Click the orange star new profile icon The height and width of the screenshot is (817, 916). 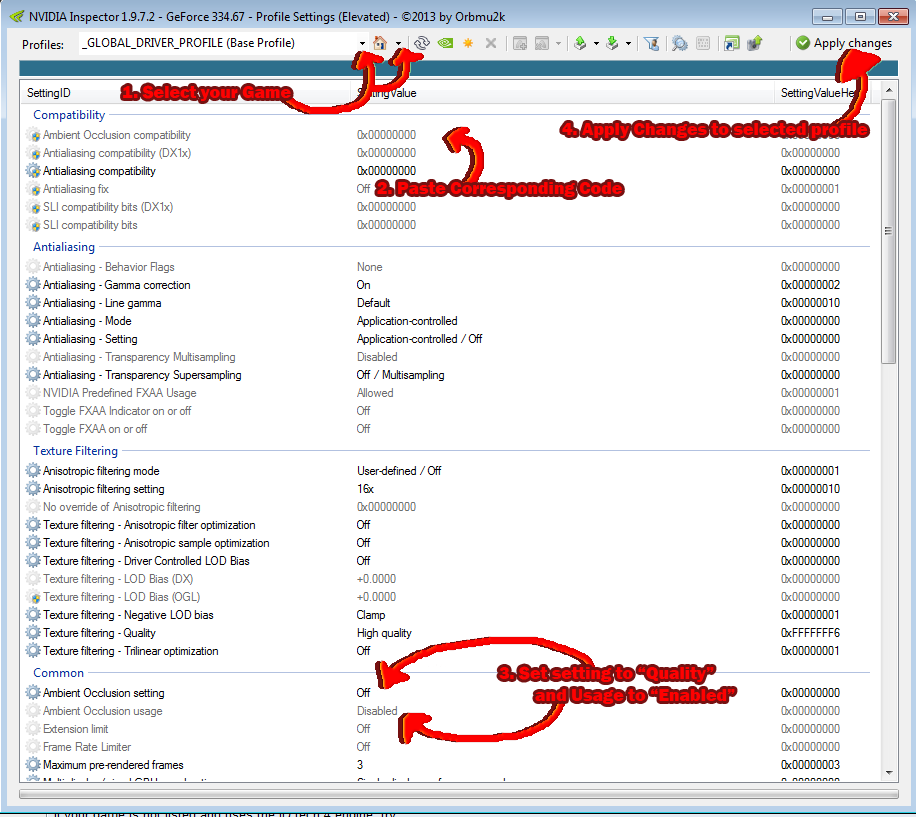[x=468, y=43]
